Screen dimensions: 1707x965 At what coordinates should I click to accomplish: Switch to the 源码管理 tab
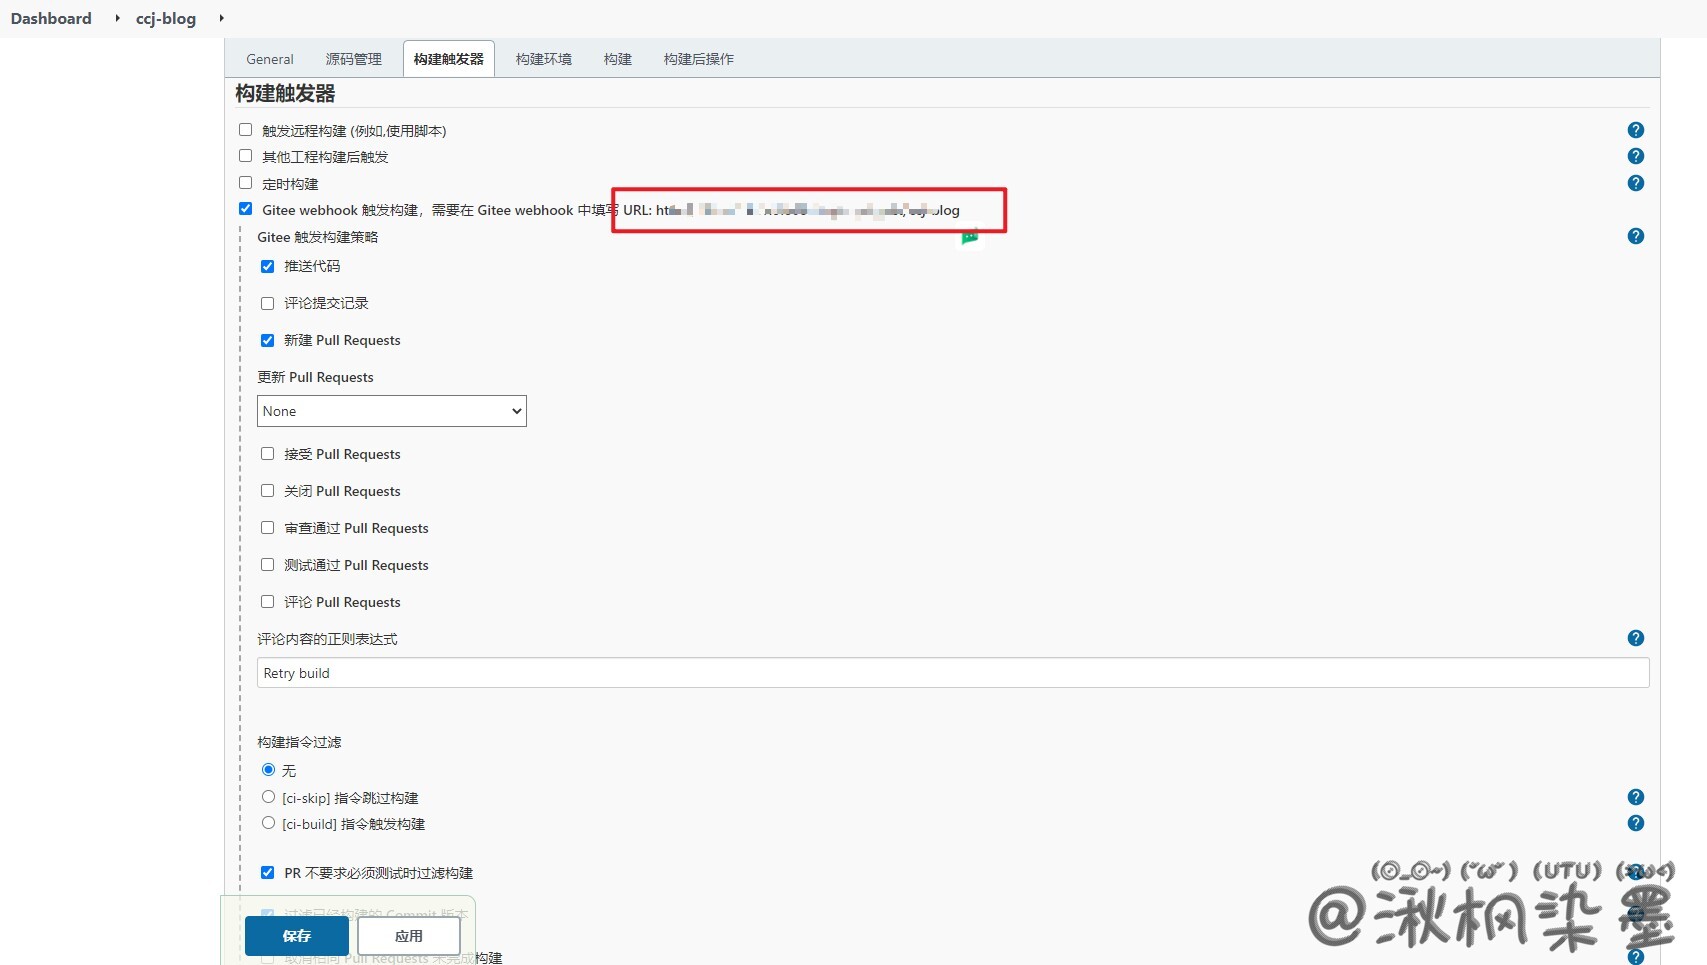353,59
